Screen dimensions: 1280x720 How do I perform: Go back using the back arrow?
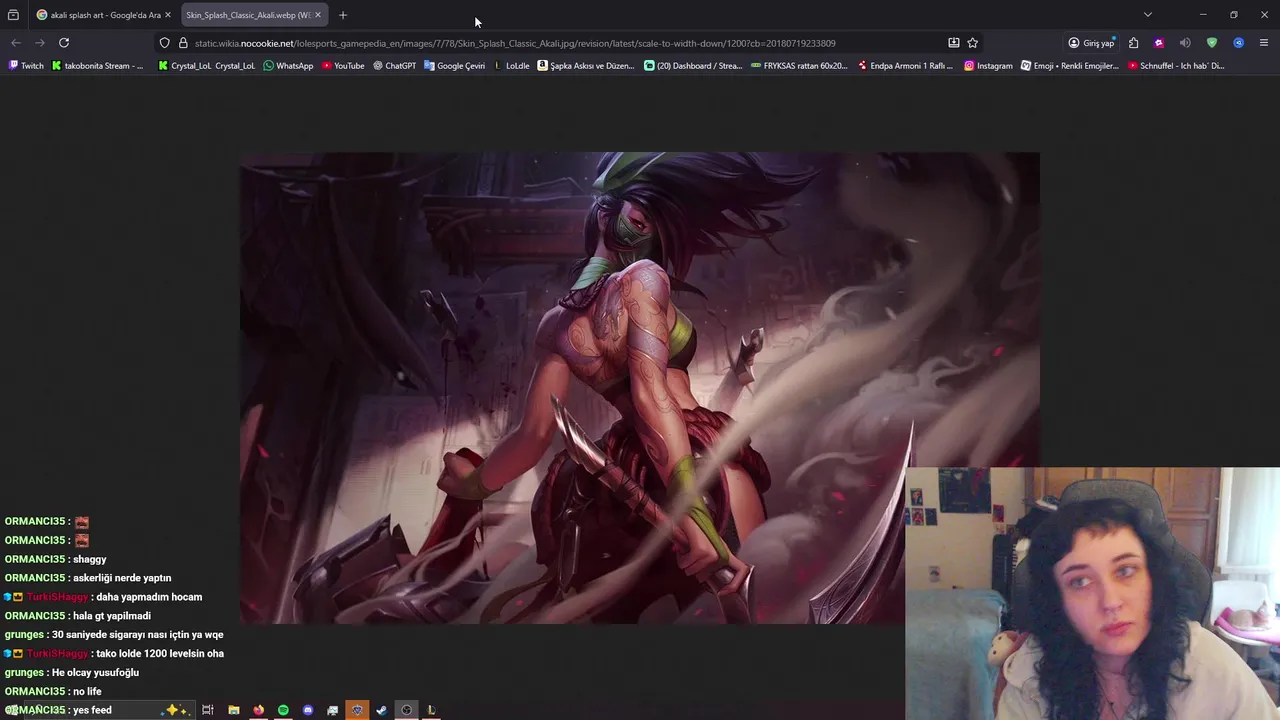(16, 43)
